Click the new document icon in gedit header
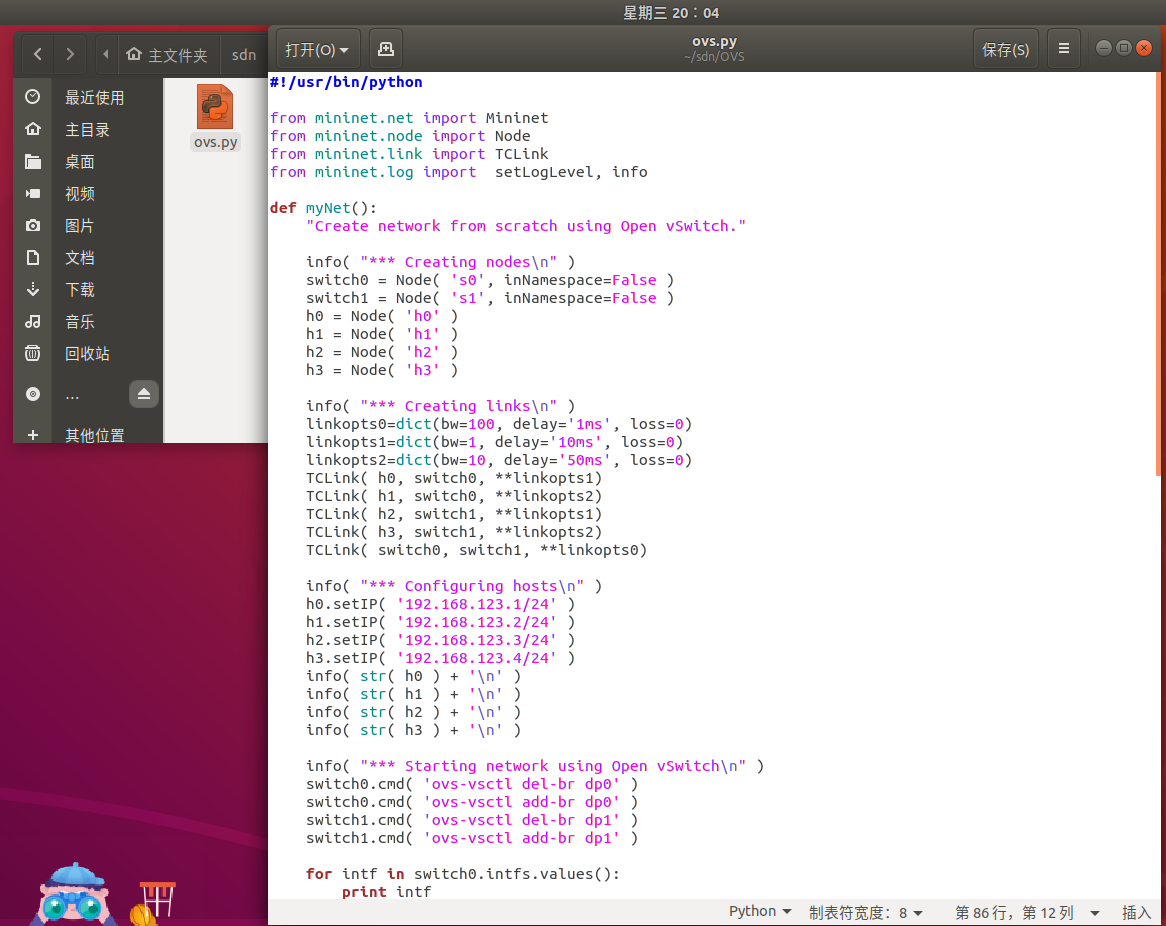Screen dimensions: 1166x926 385,49
